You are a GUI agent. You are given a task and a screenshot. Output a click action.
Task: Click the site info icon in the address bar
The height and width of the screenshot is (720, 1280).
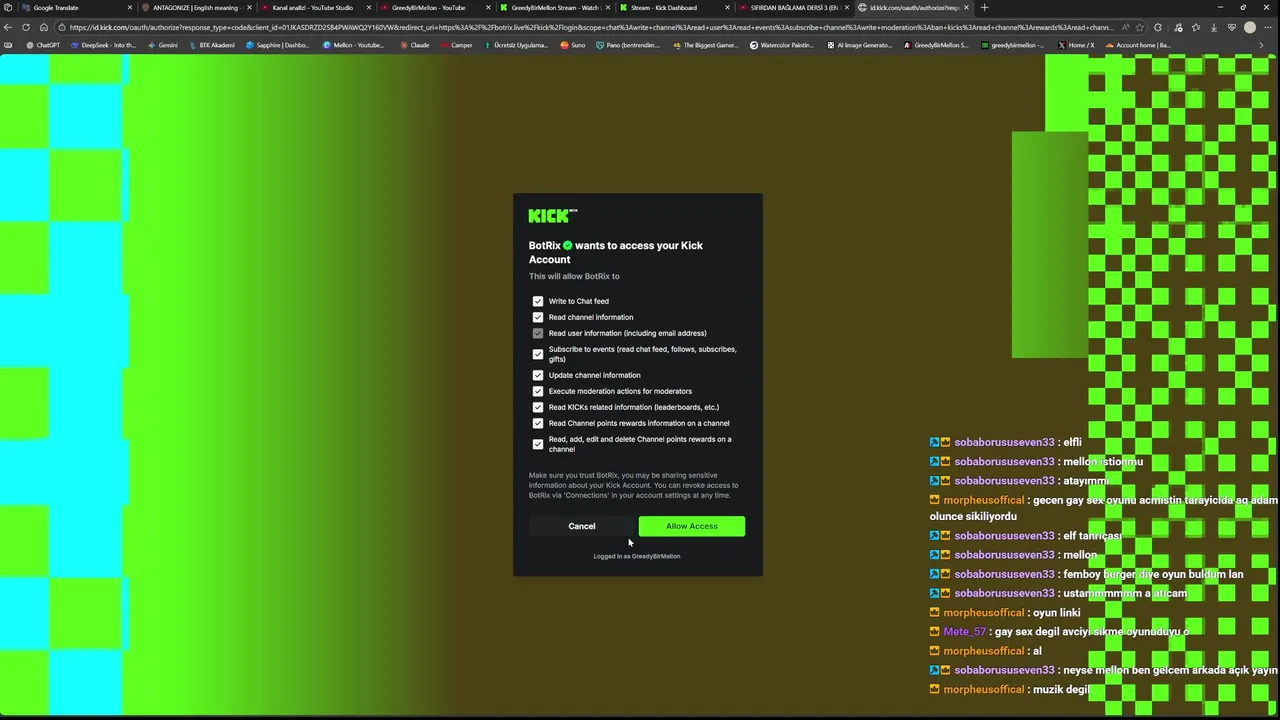click(x=62, y=27)
